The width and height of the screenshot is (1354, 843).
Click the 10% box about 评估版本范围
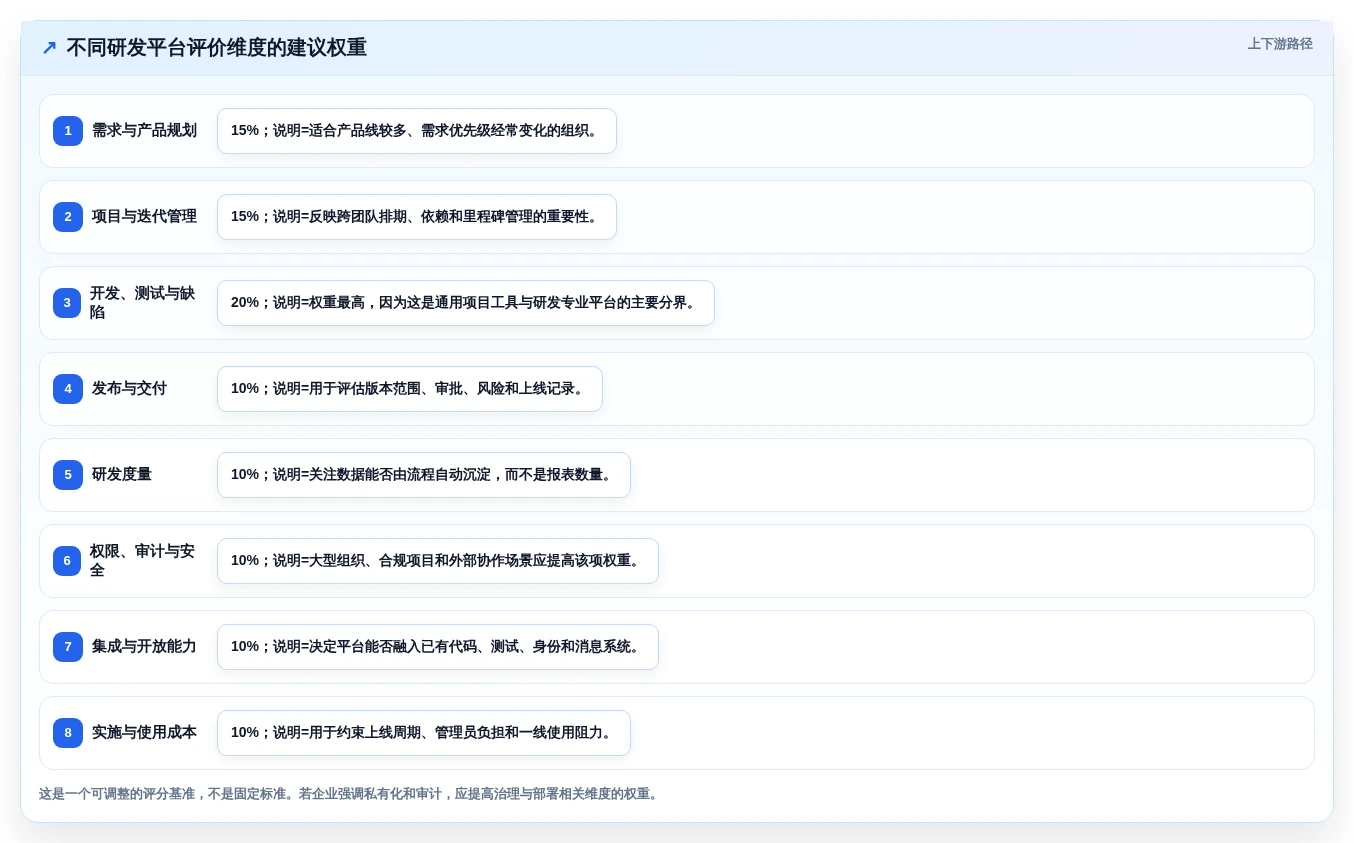[x=410, y=389]
